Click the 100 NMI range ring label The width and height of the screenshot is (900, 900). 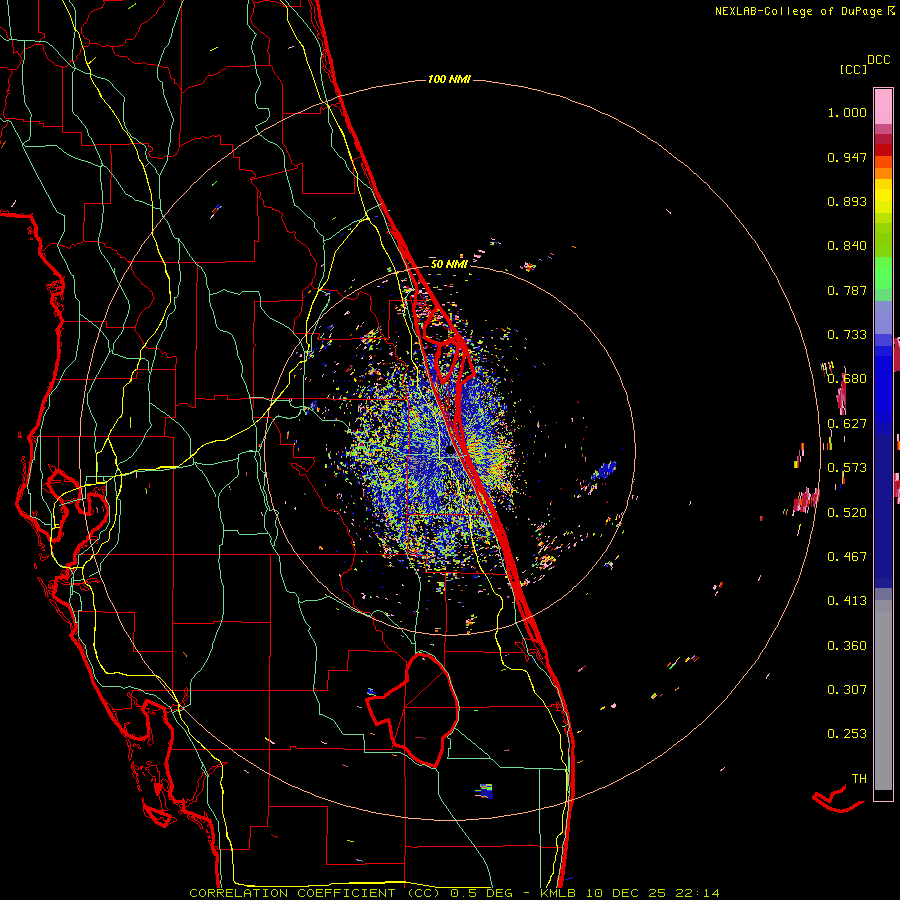click(x=449, y=79)
